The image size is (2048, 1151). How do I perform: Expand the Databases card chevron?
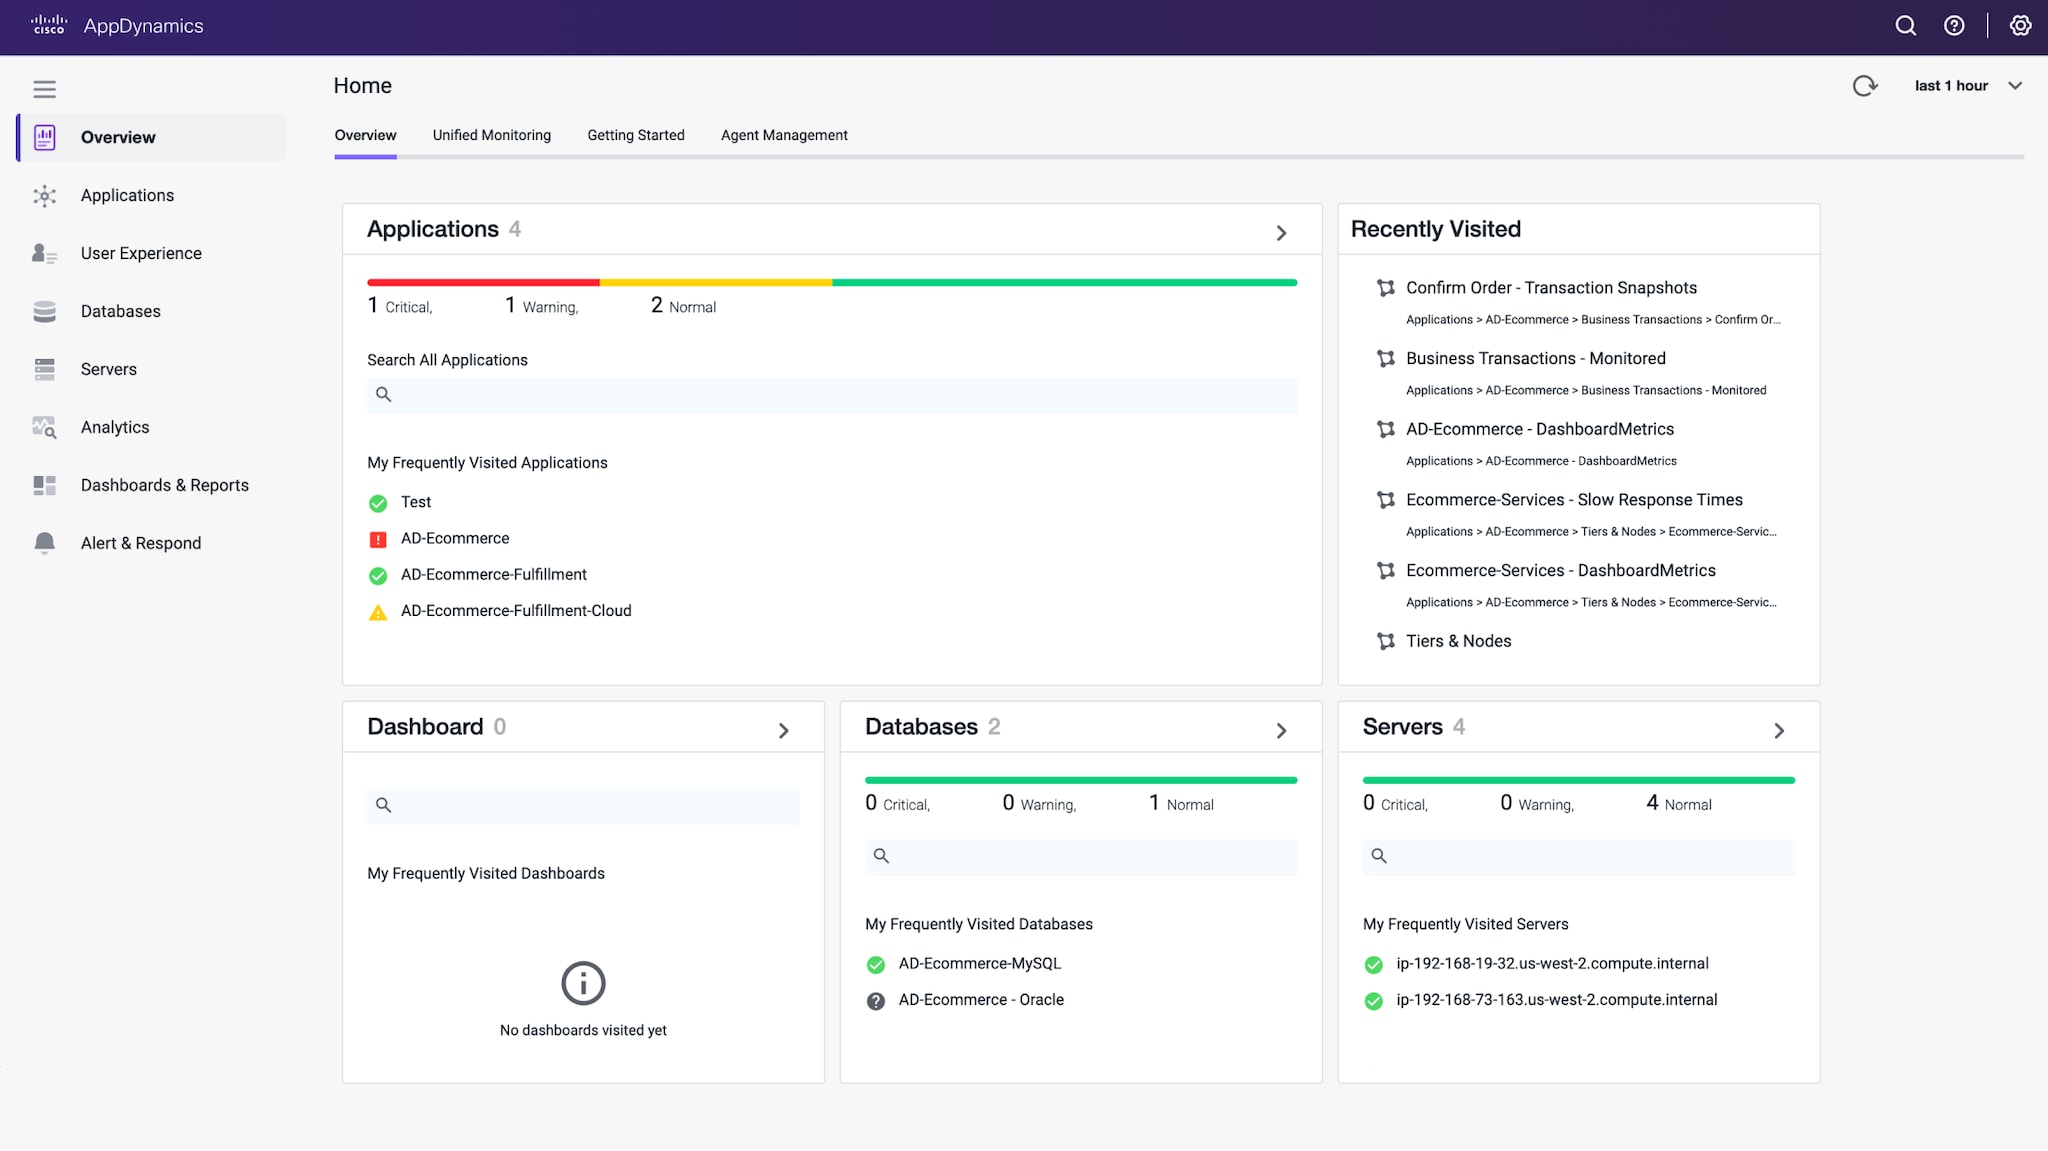(1281, 731)
